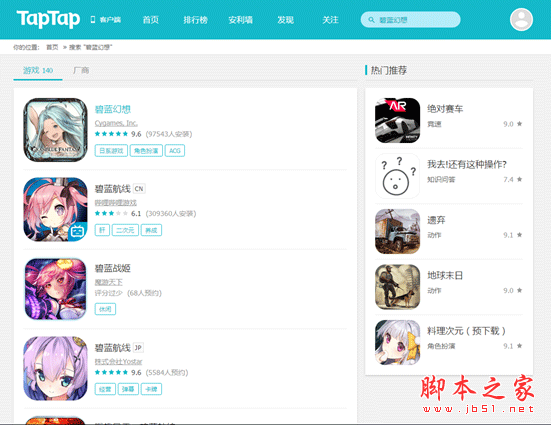
Task: Select the 经营 tag
Action: click(x=105, y=389)
